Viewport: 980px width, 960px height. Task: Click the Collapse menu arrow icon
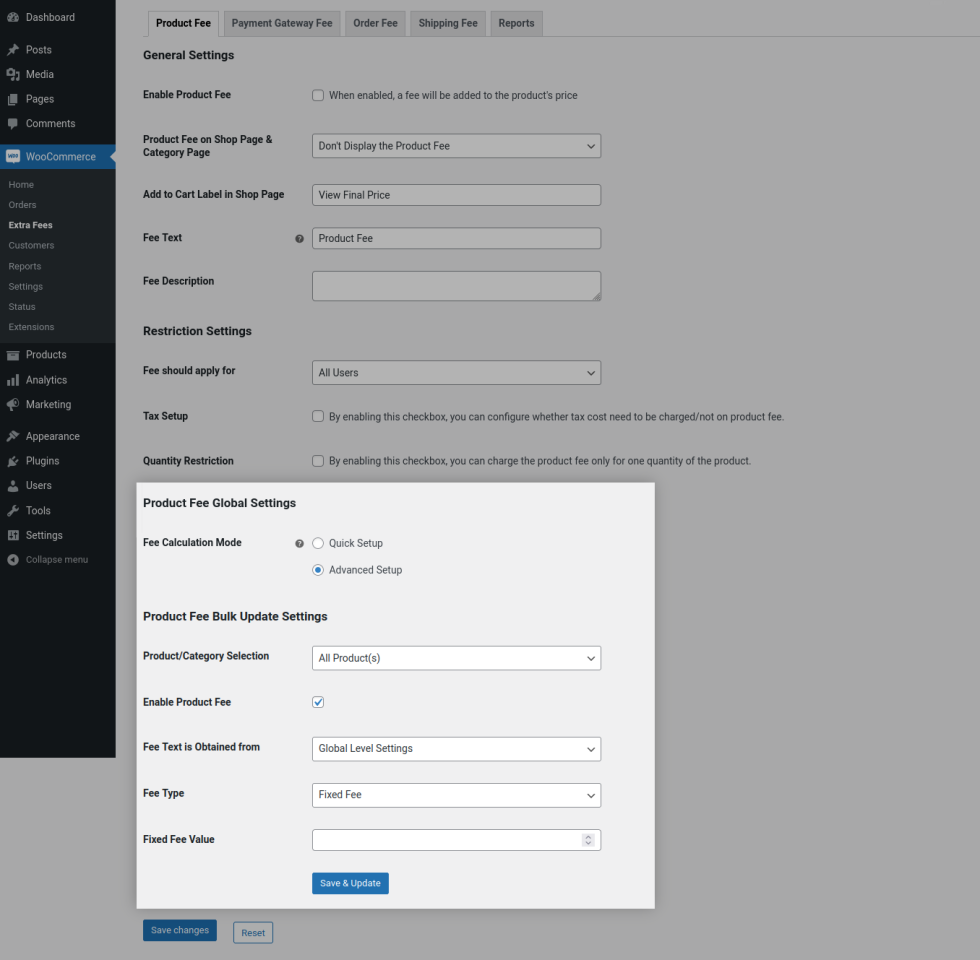coord(12,559)
